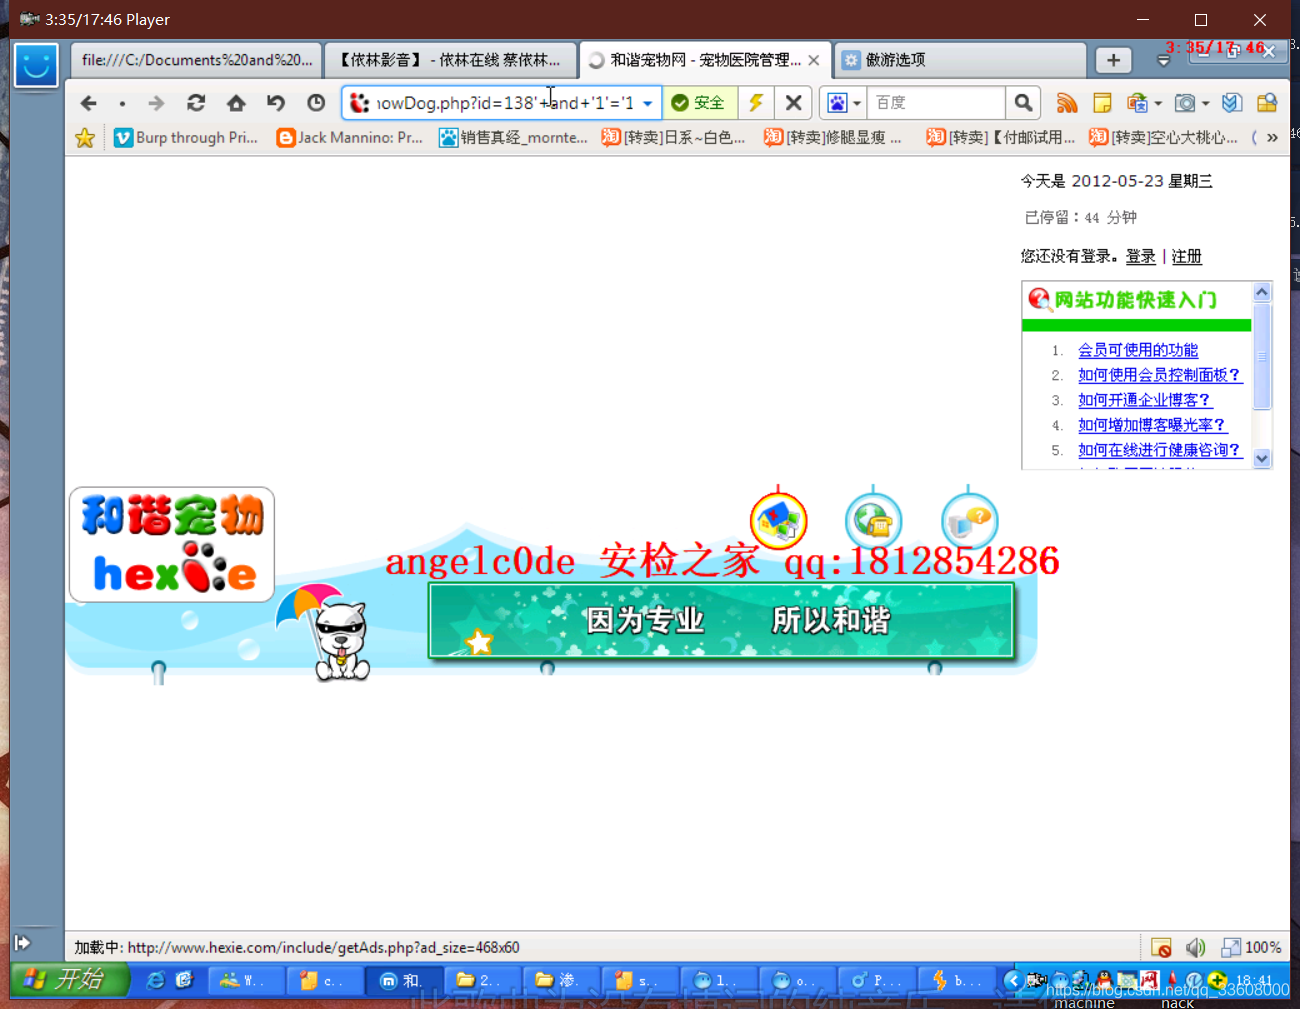Open the URL address bar dropdown
Viewport: 1300px width, 1009px height.
(645, 102)
